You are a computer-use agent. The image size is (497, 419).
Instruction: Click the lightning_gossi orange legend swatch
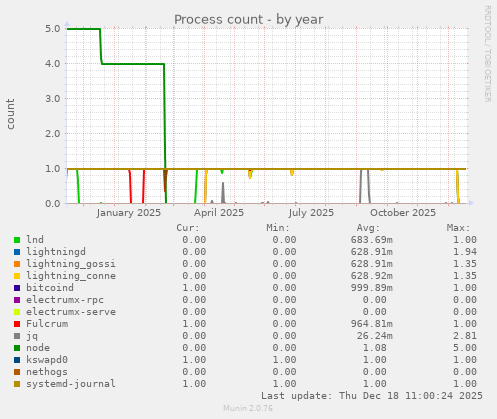[x=17, y=264]
